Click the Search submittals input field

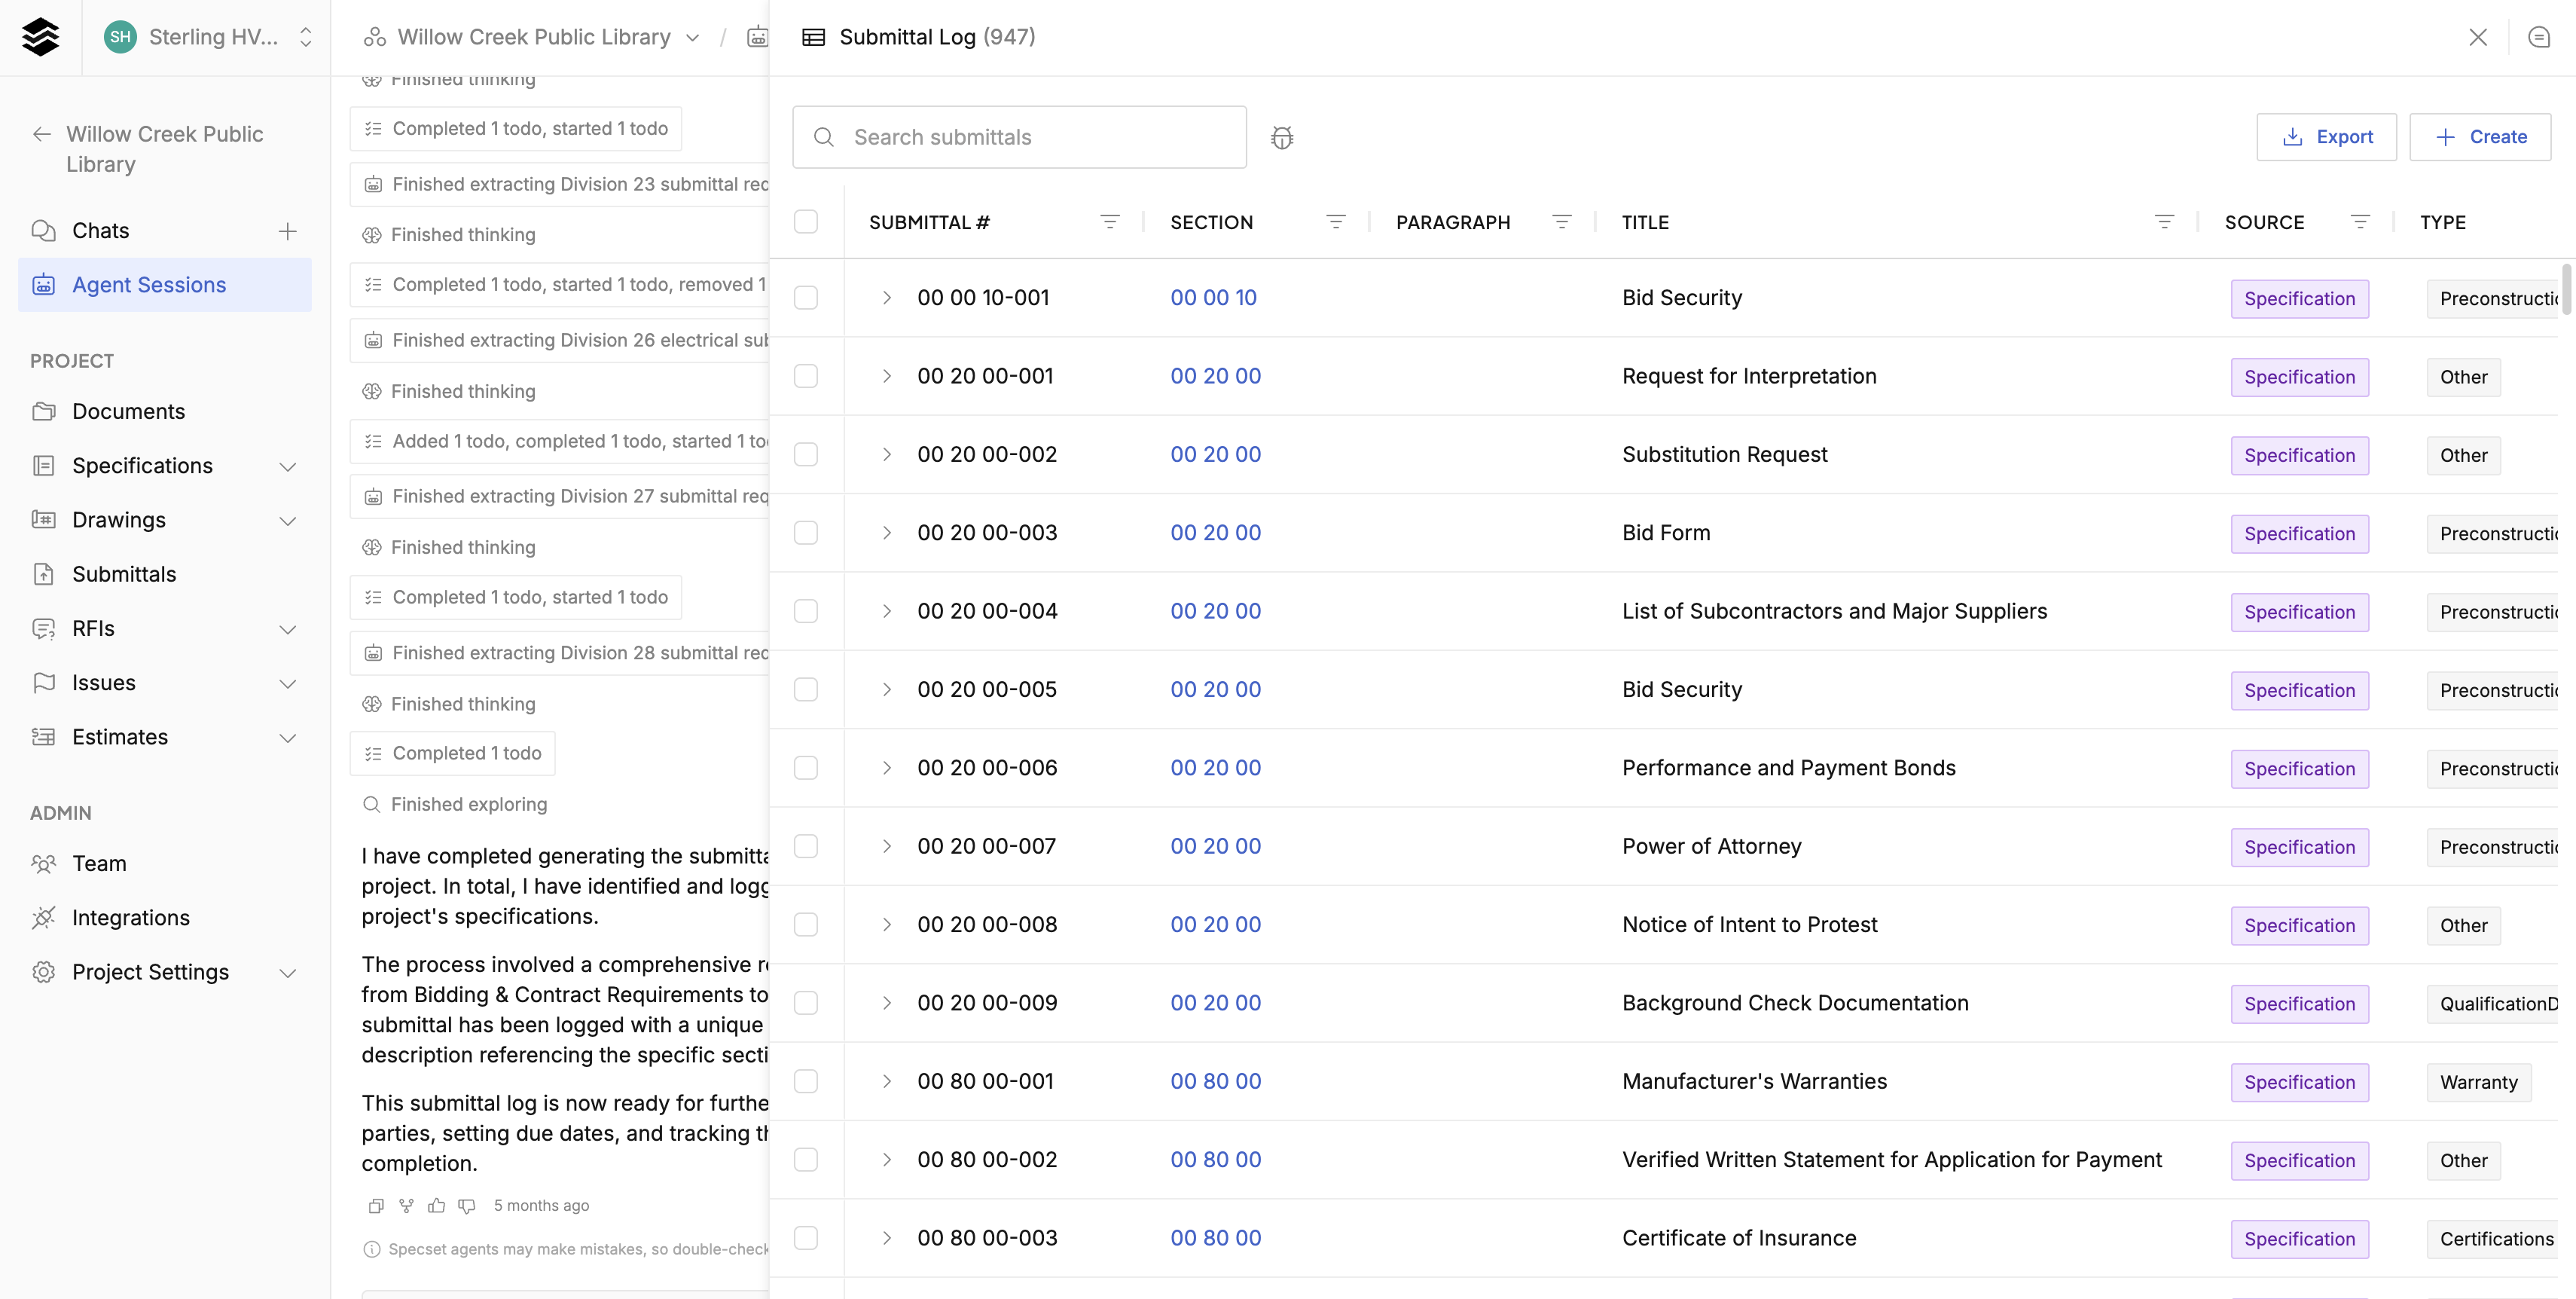point(1019,137)
